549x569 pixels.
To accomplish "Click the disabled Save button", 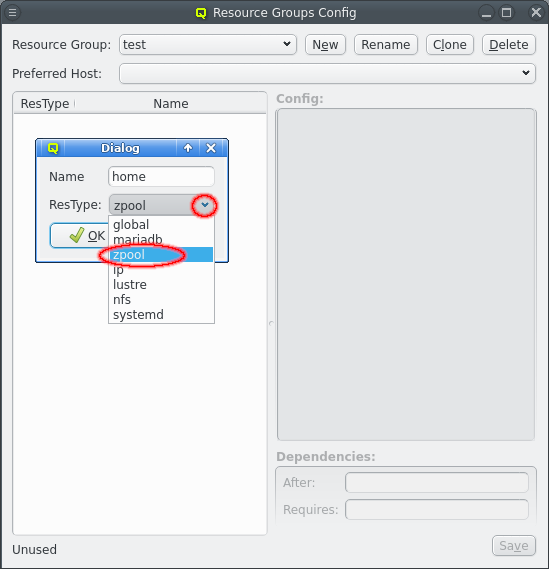I will click(x=513, y=545).
